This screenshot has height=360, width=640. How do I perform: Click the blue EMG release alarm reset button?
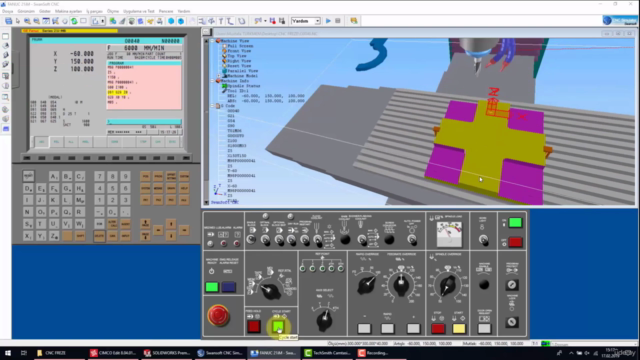click(228, 287)
